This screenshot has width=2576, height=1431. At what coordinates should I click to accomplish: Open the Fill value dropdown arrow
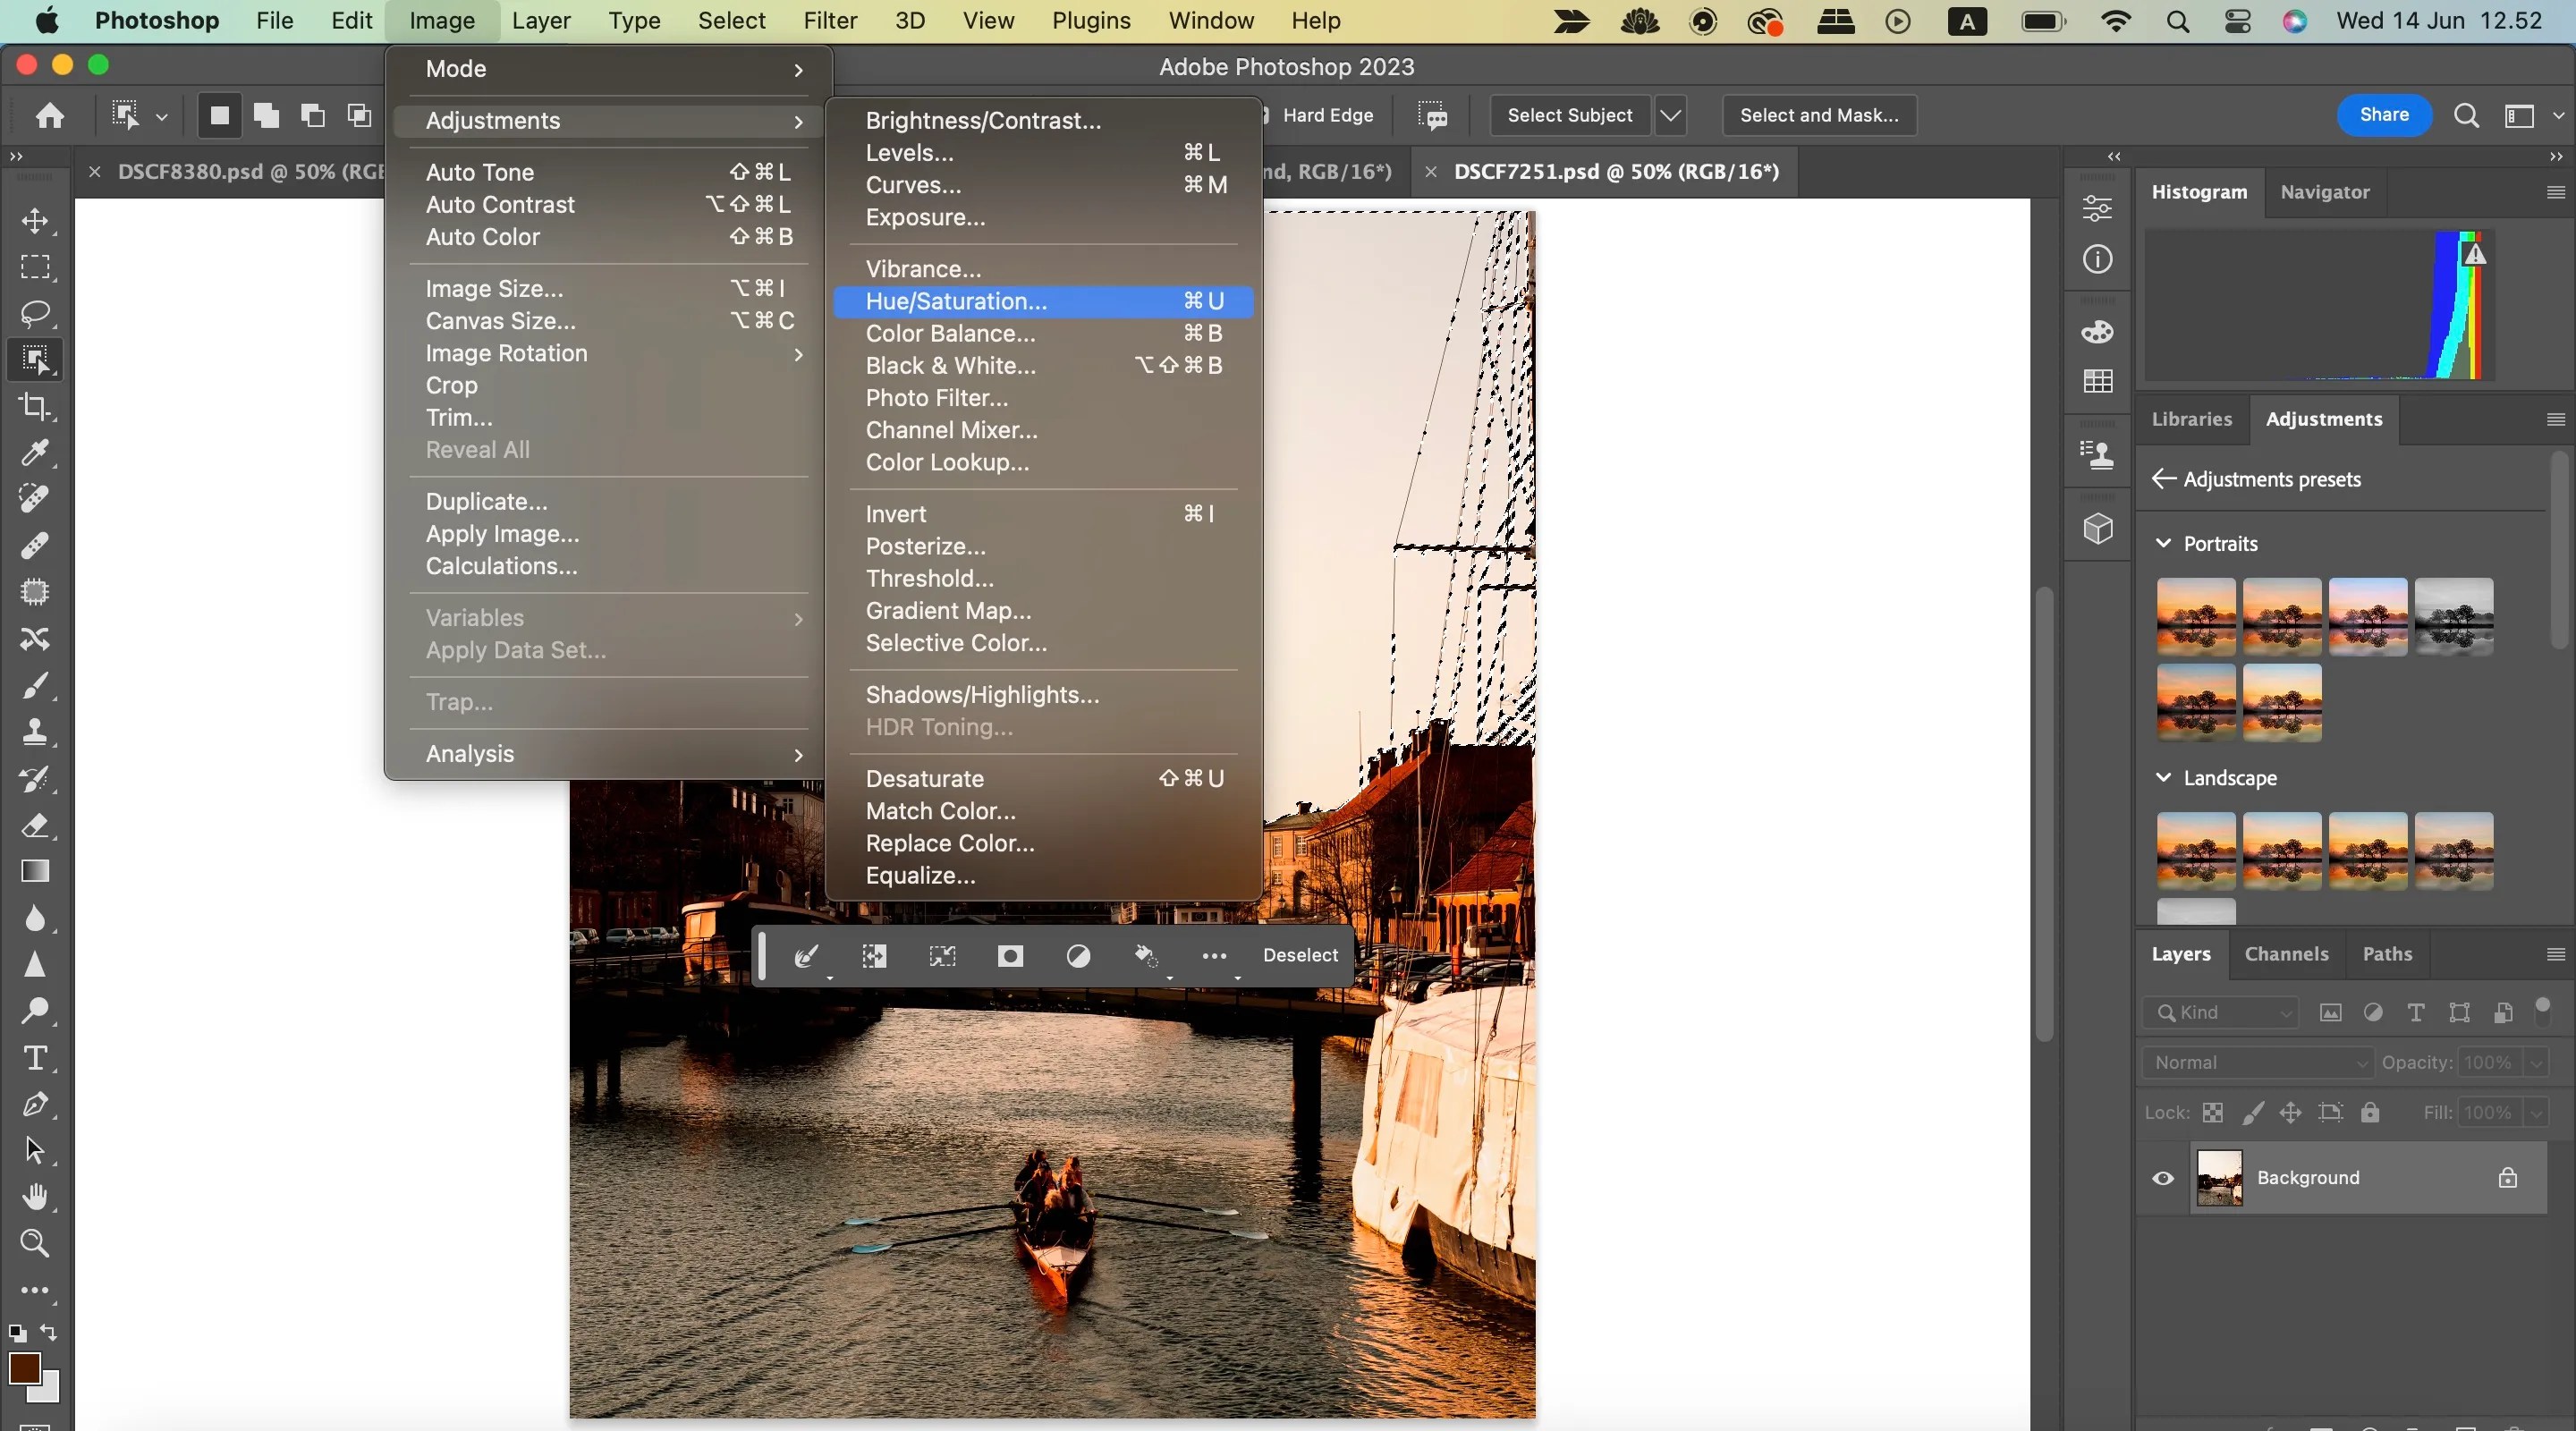coord(2536,1113)
